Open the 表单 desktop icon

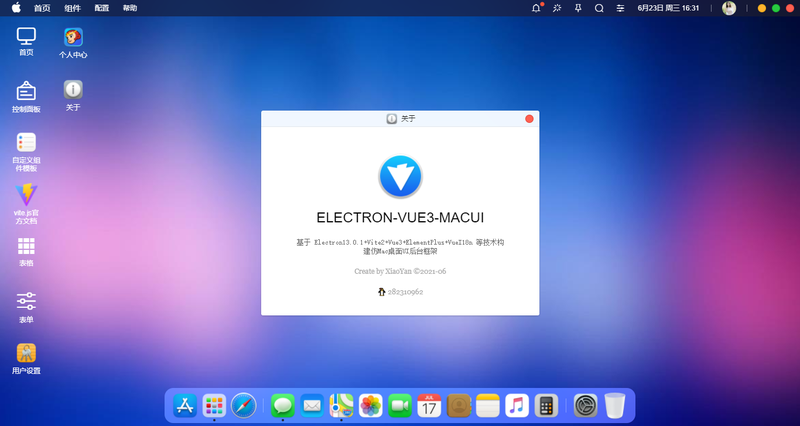point(26,308)
